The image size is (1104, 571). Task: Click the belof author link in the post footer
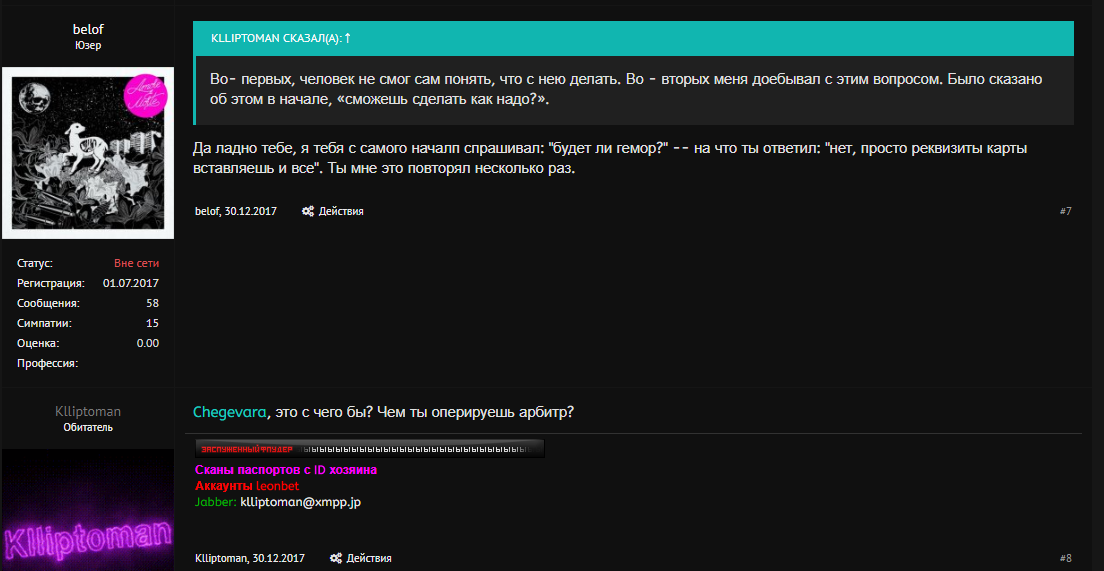coord(207,212)
